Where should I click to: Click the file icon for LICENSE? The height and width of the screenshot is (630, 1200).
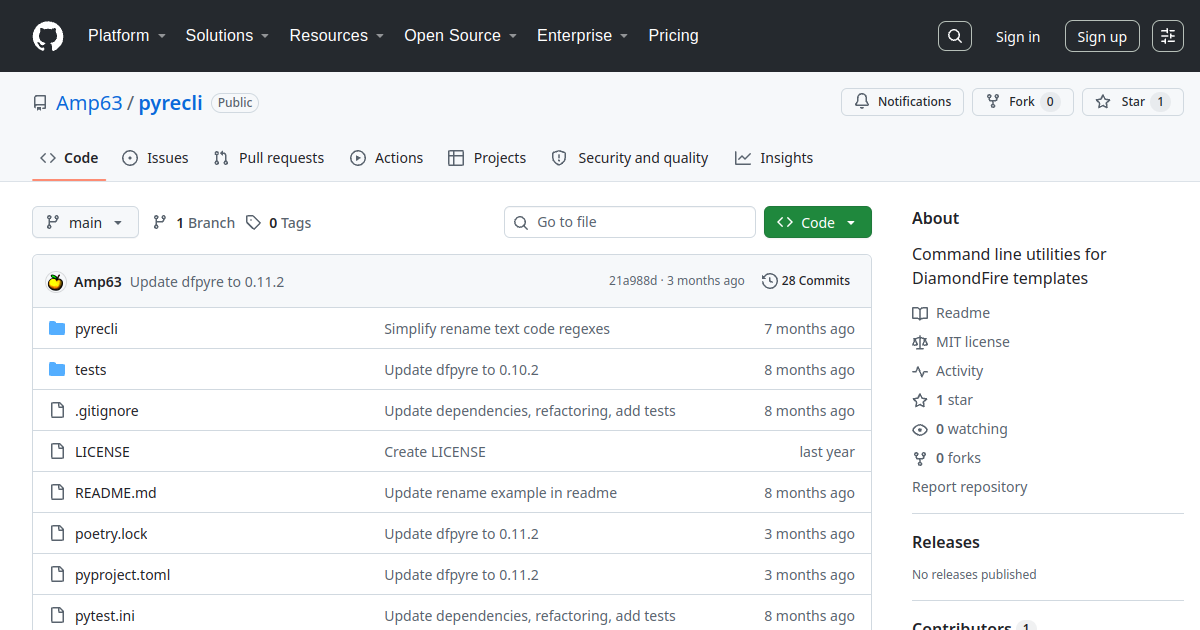pos(57,452)
